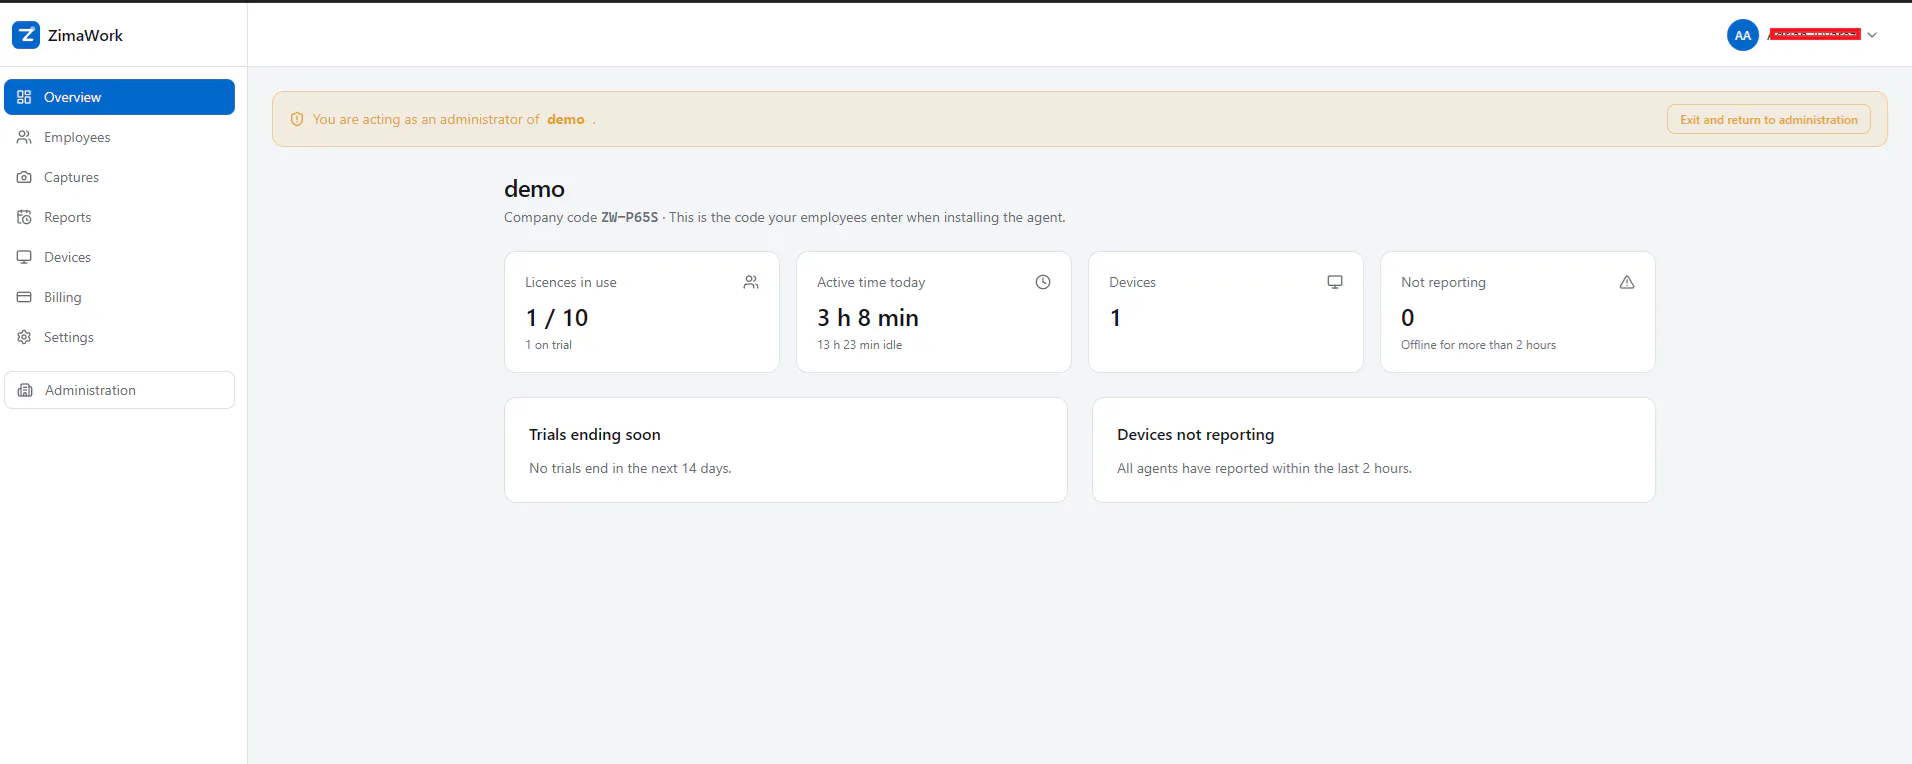
Task: Click the shield warning icon in the banner
Action: [x=297, y=119]
